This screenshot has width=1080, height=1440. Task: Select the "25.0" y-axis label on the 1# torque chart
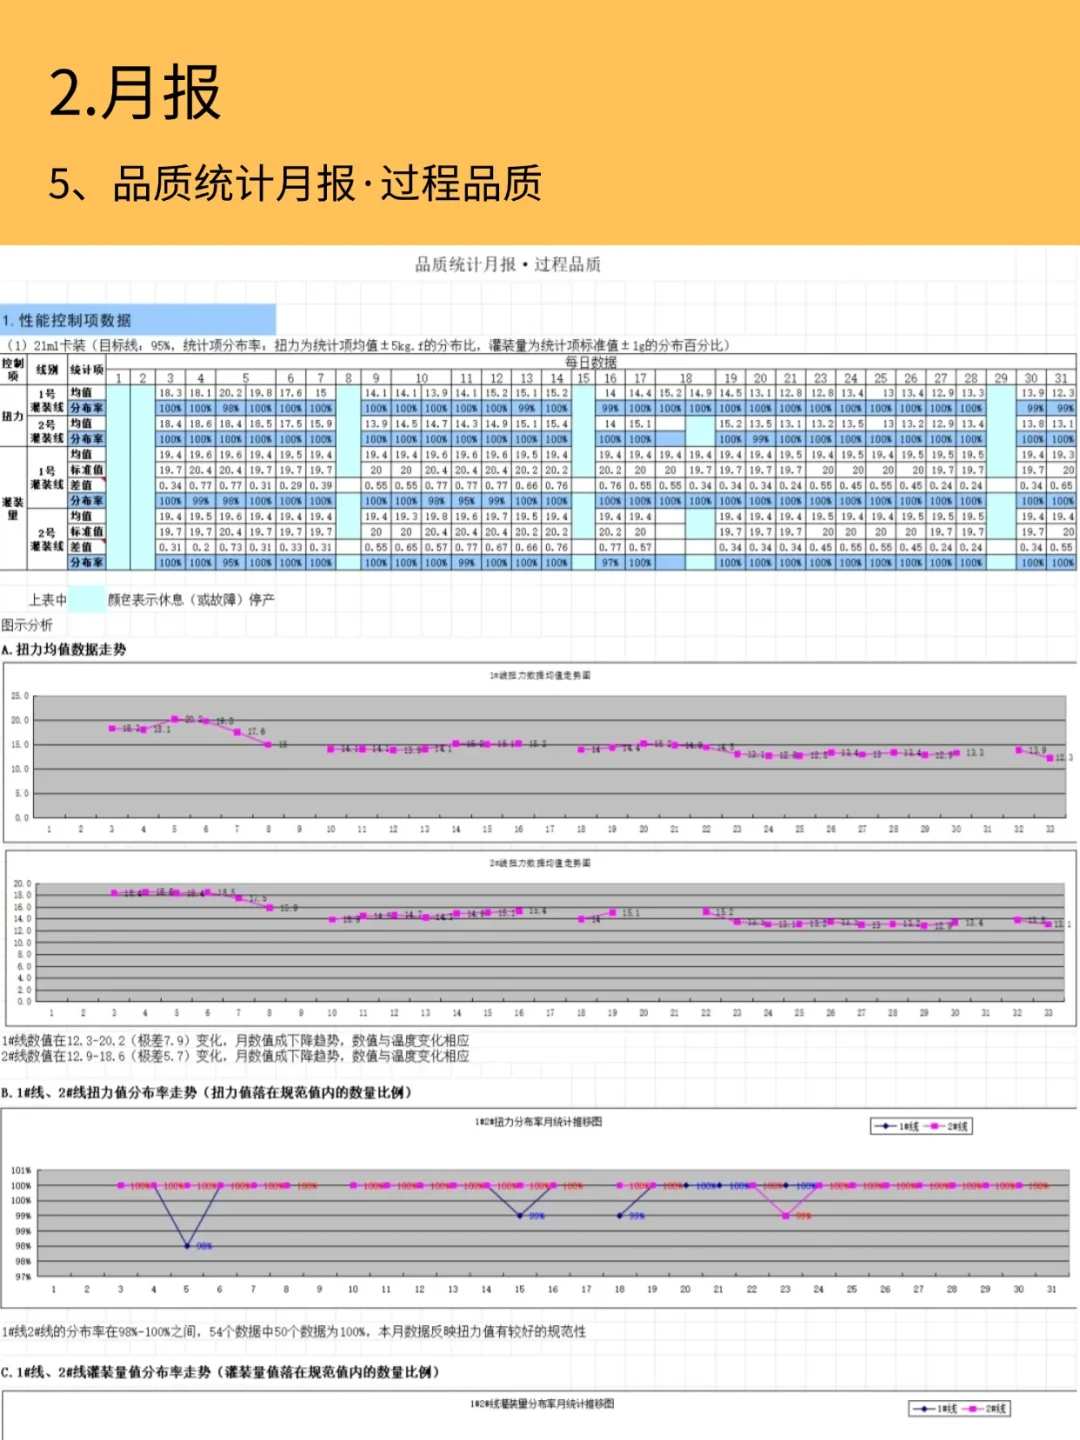(x=20, y=696)
